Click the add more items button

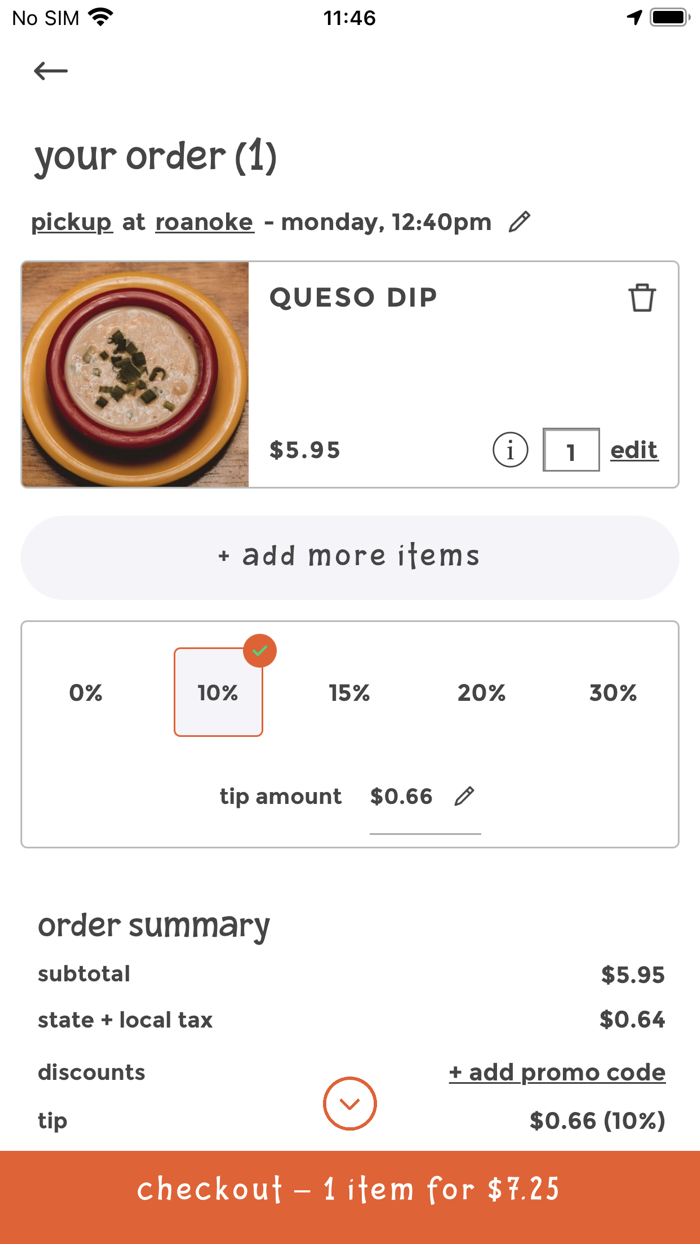pyautogui.click(x=349, y=556)
